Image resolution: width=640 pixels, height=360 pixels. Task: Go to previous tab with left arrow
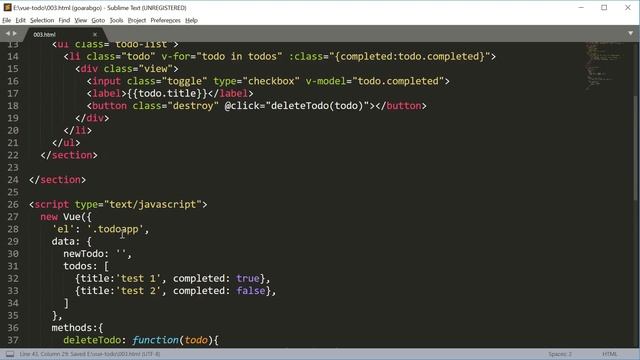pyautogui.click(x=7, y=33)
